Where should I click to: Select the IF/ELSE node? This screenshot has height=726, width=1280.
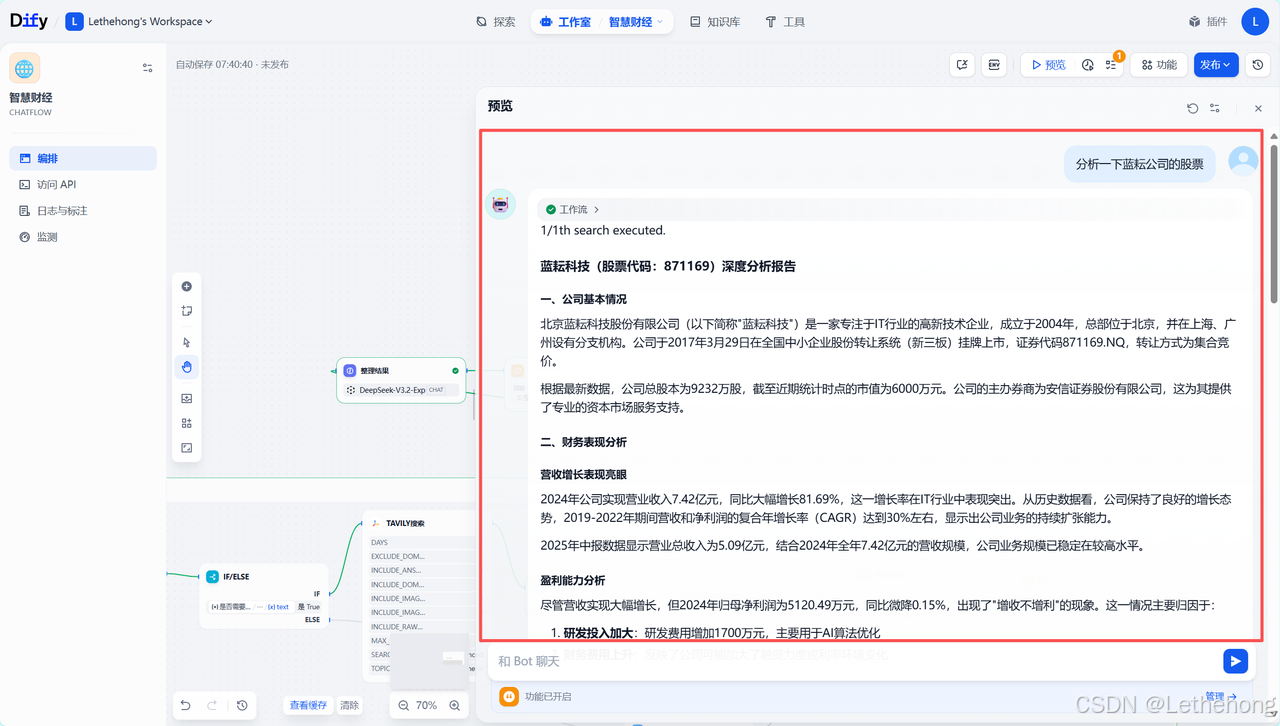(x=262, y=597)
